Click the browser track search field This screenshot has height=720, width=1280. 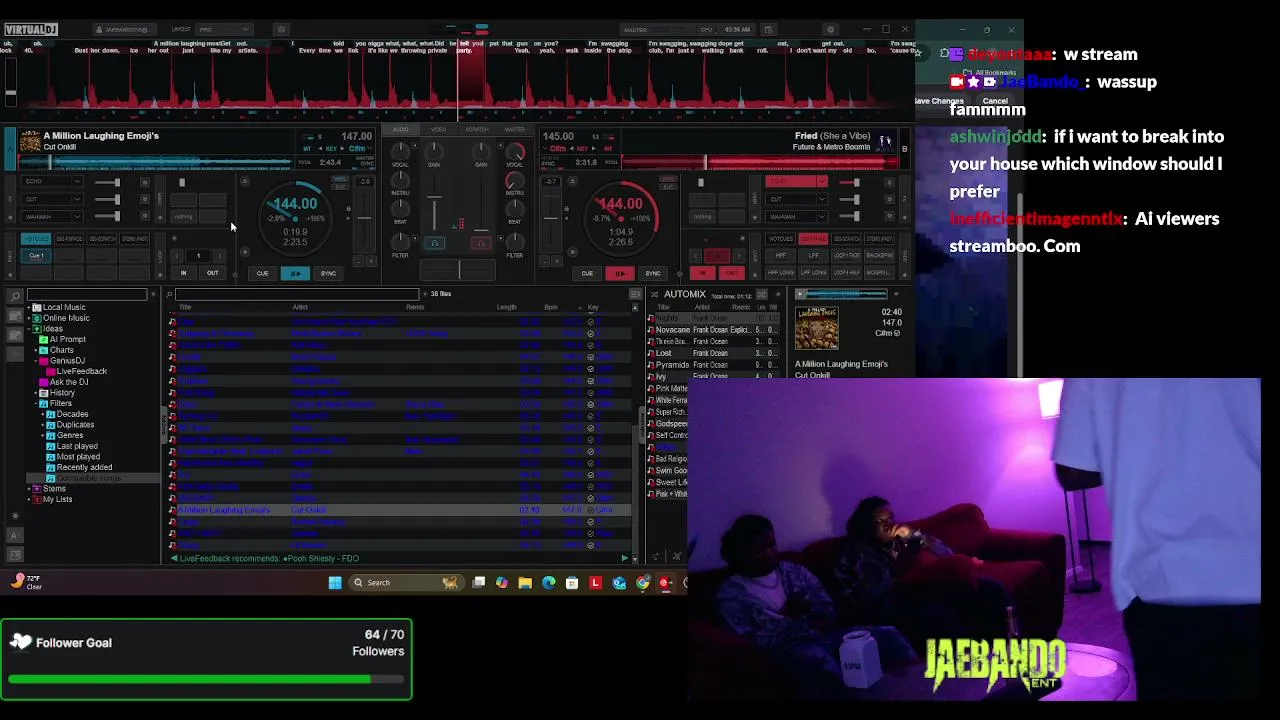click(297, 294)
